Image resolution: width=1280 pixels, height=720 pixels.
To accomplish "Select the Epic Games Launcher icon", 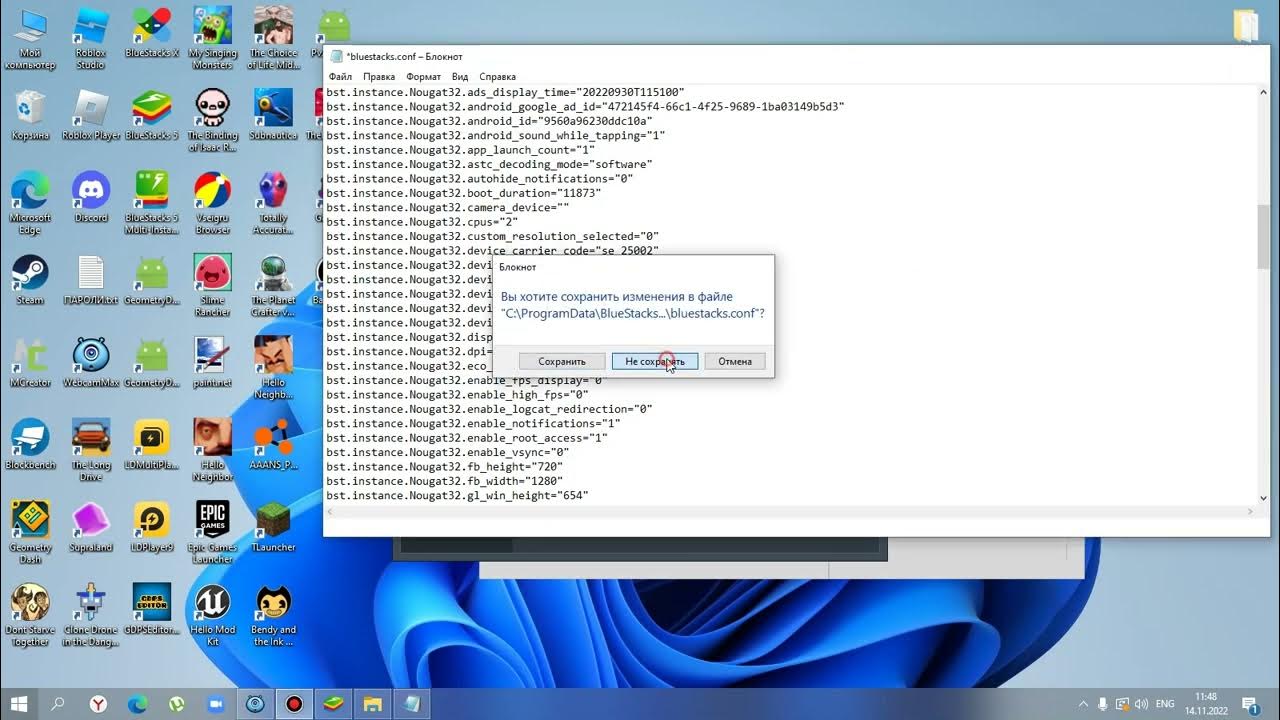I will 213,532.
